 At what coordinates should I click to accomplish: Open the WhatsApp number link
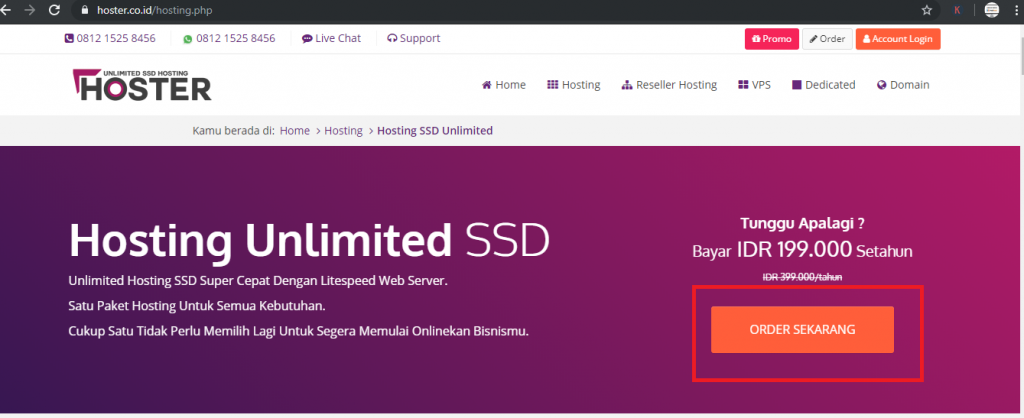[x=229, y=39]
